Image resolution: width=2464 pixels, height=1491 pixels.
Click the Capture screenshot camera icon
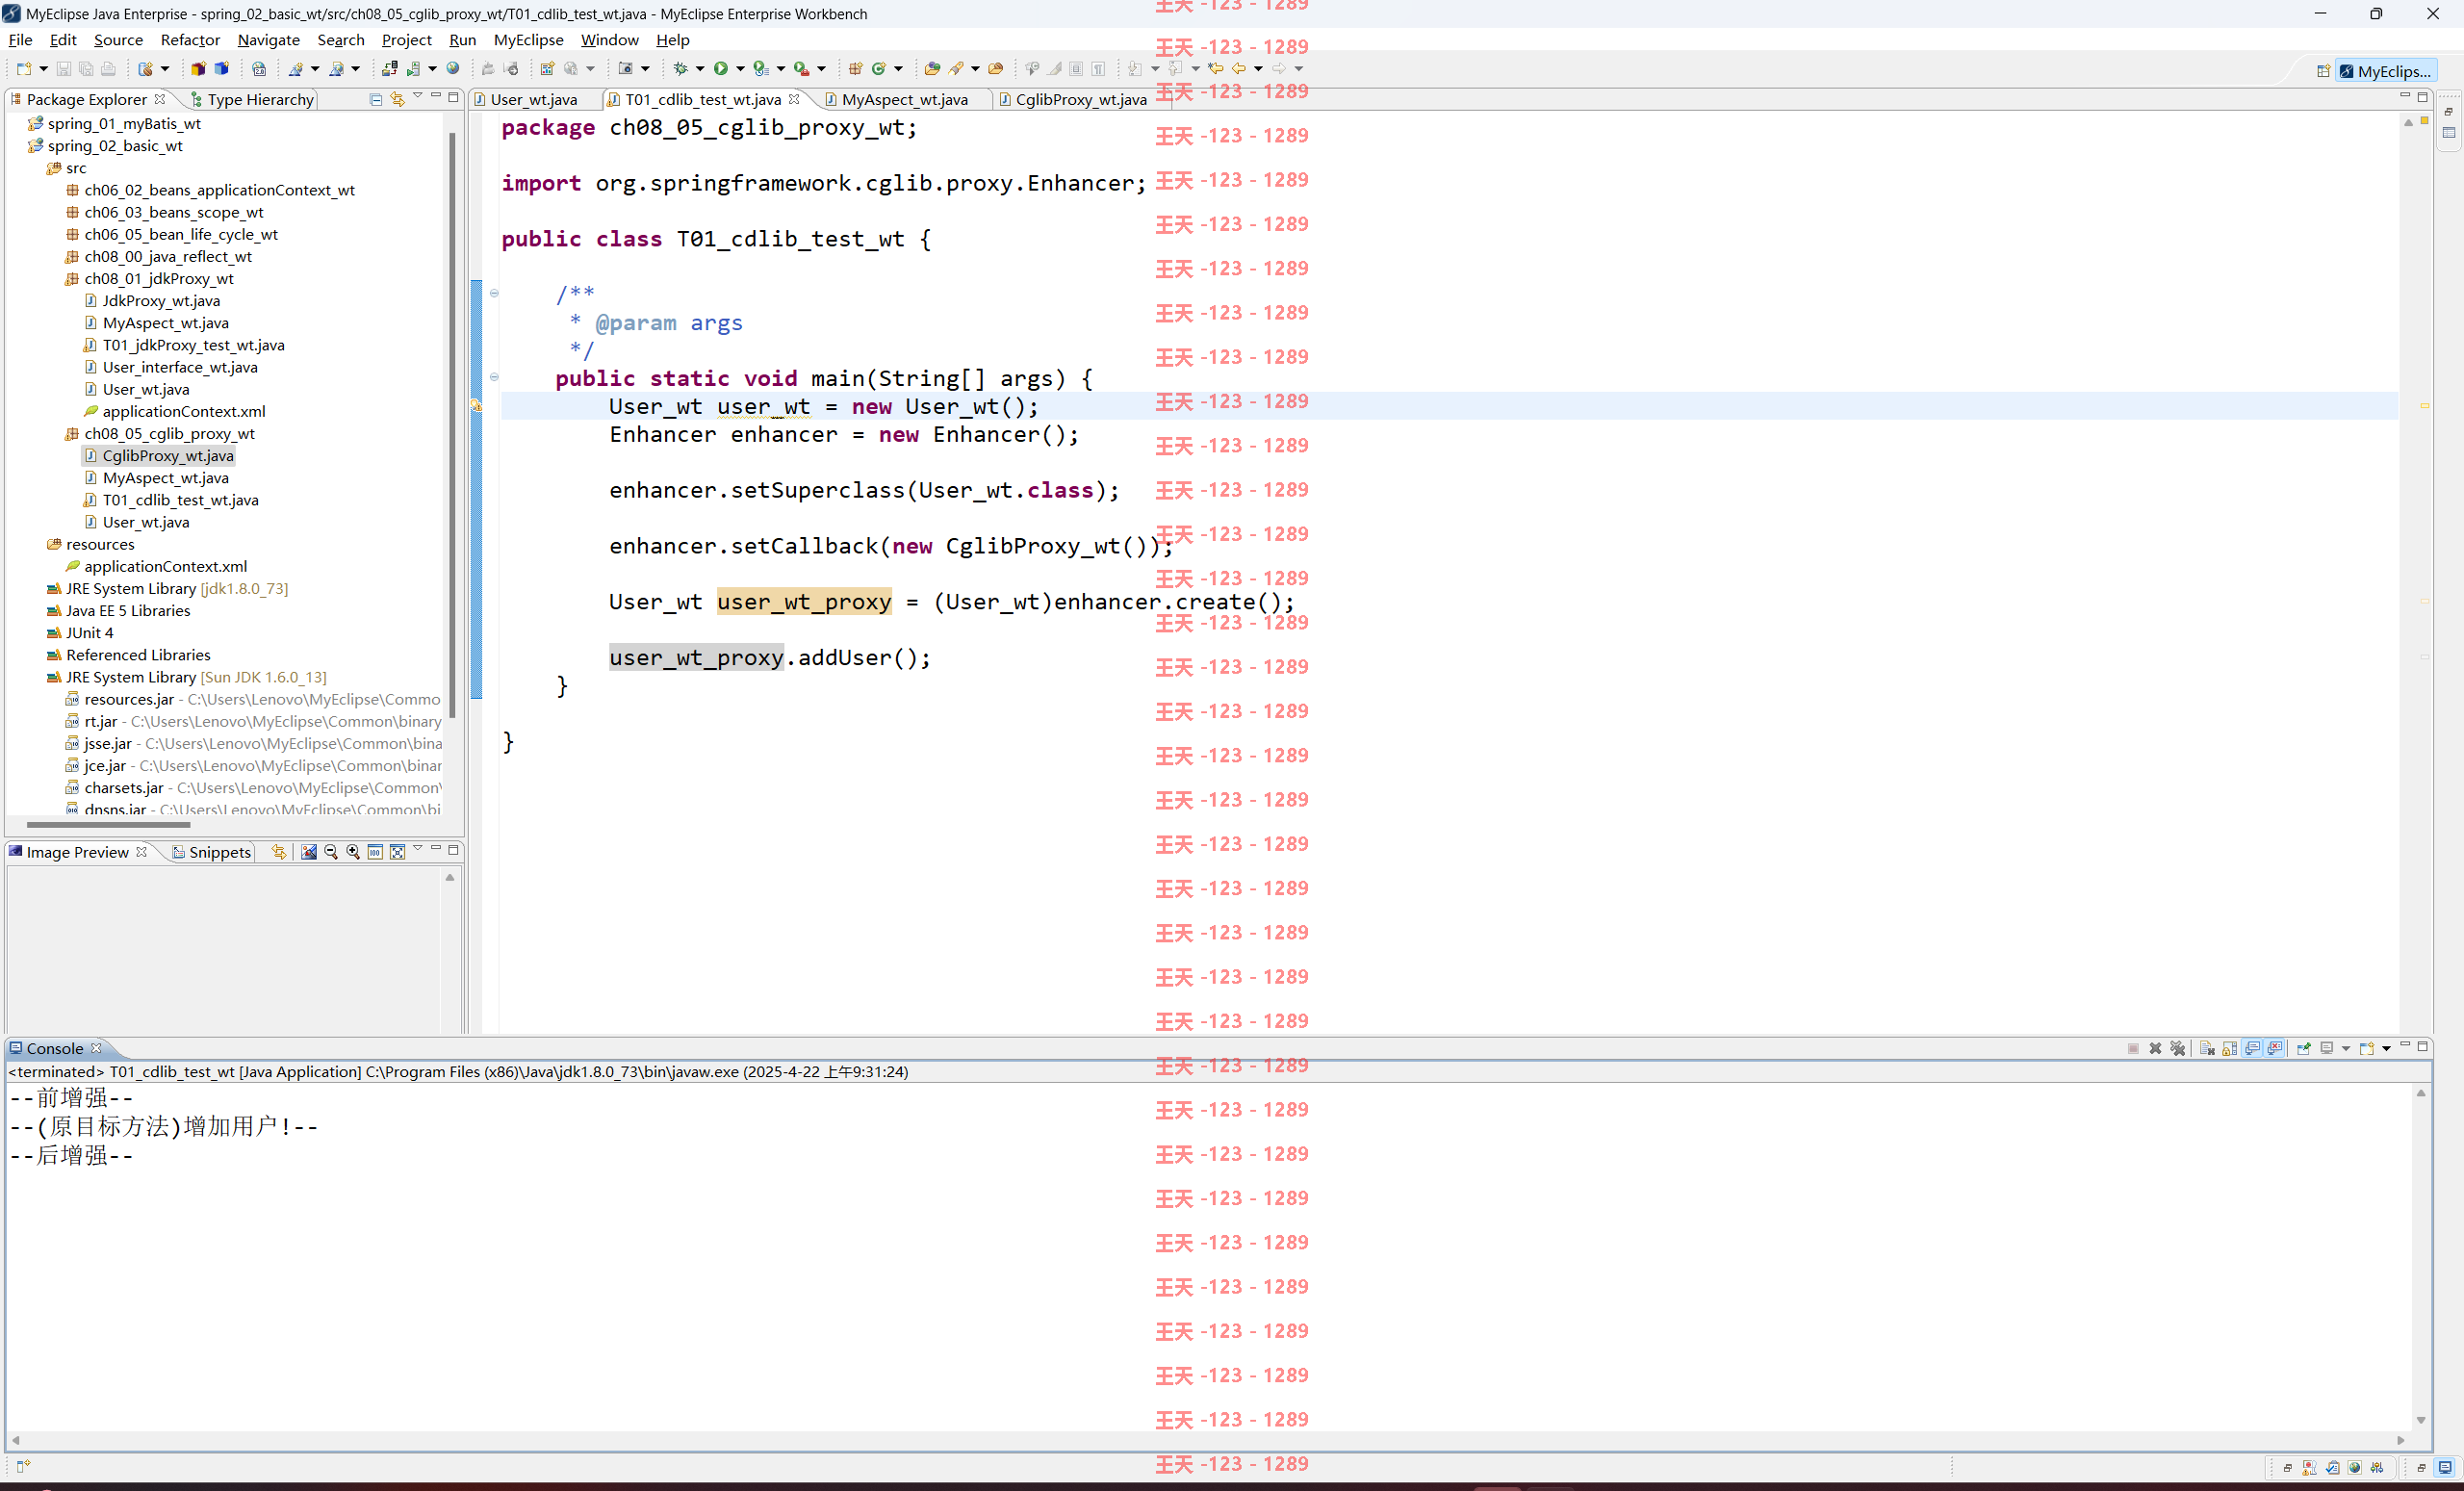[626, 69]
